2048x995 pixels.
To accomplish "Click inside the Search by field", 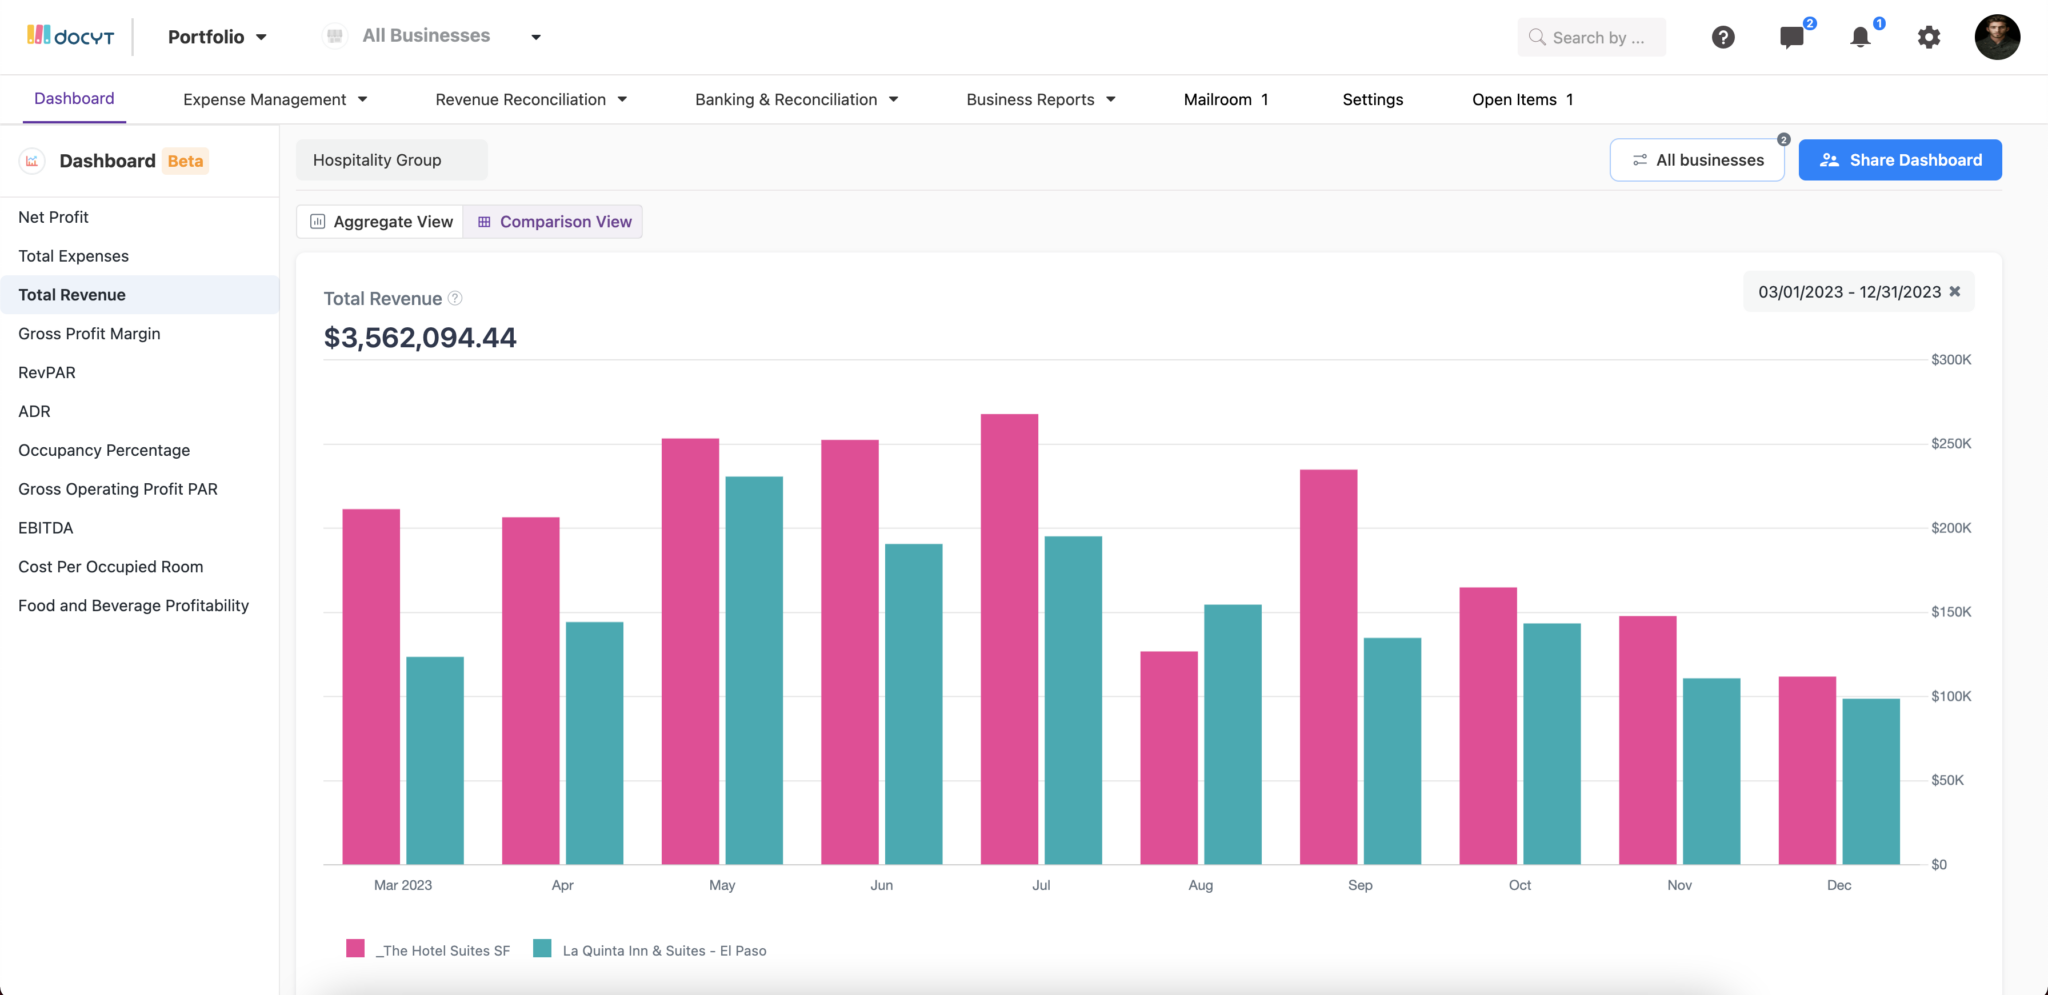I will [1592, 37].
